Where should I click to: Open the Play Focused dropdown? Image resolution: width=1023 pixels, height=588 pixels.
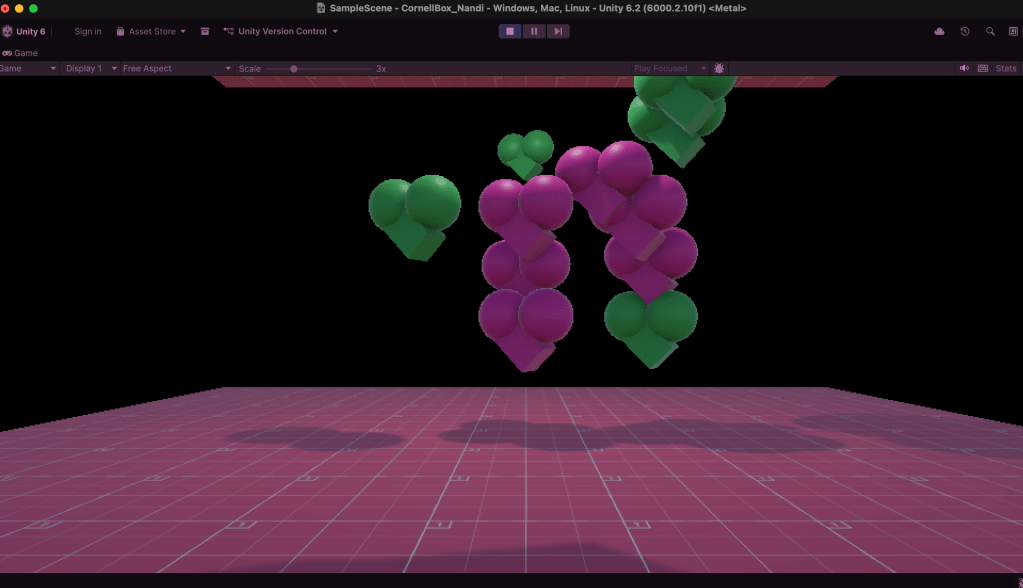coord(666,68)
